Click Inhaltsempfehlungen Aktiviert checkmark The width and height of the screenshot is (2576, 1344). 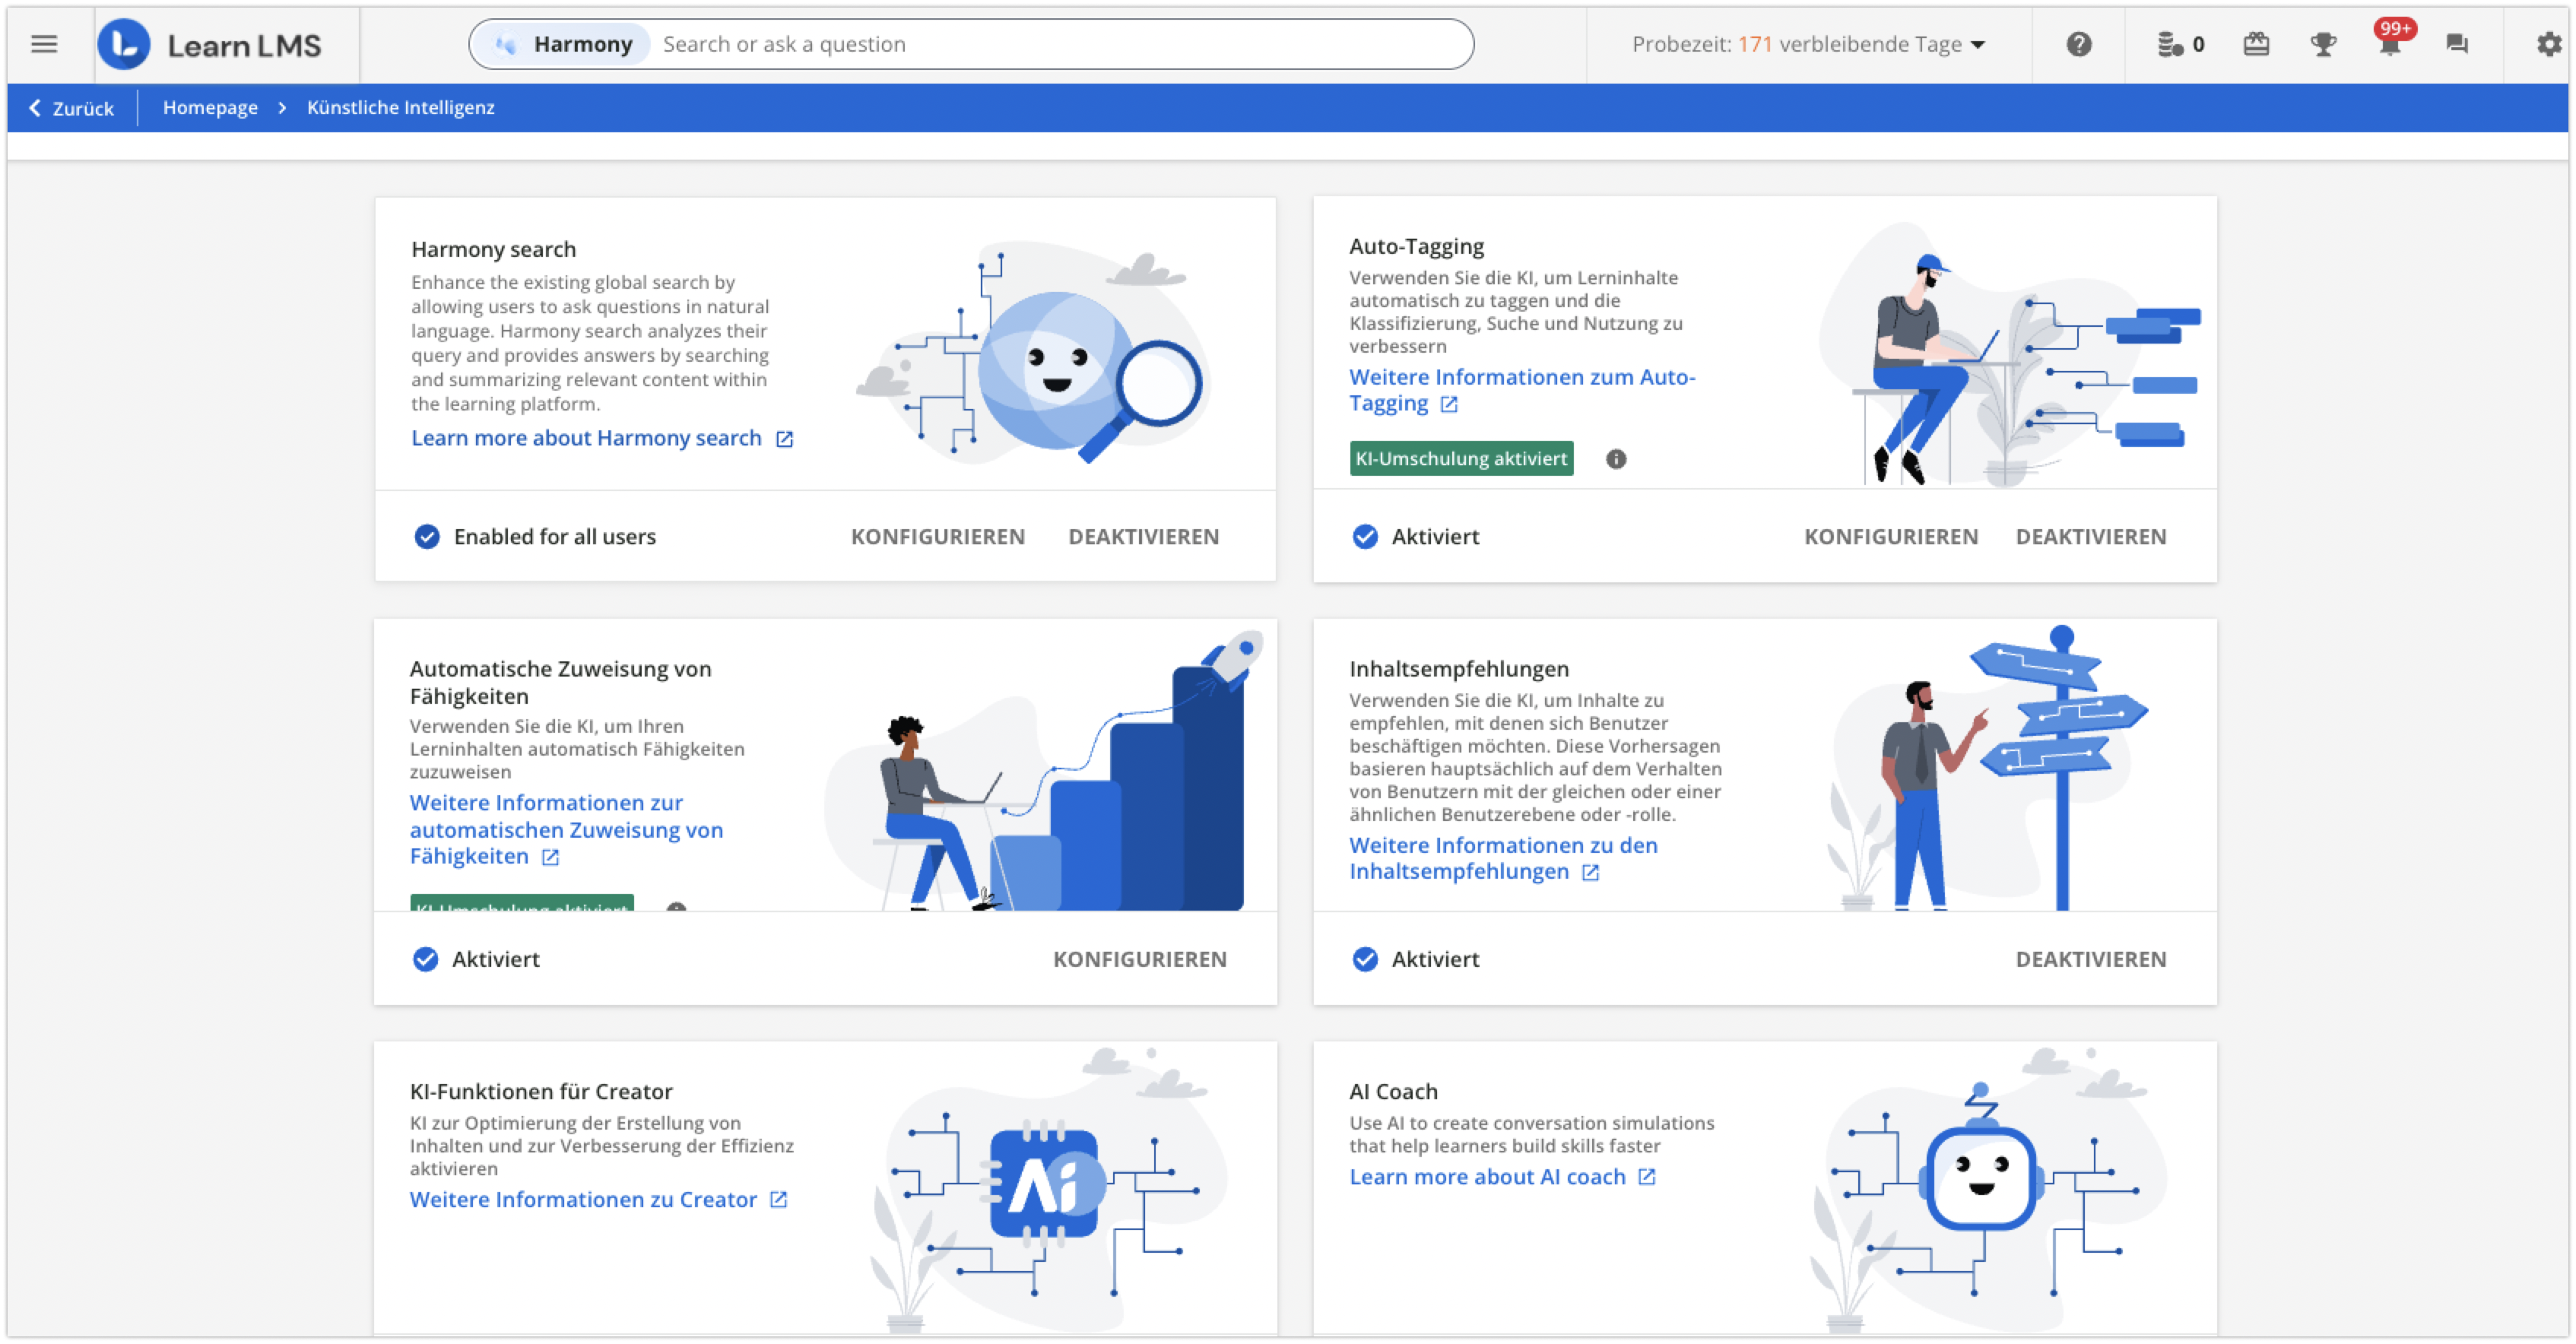tap(1365, 959)
